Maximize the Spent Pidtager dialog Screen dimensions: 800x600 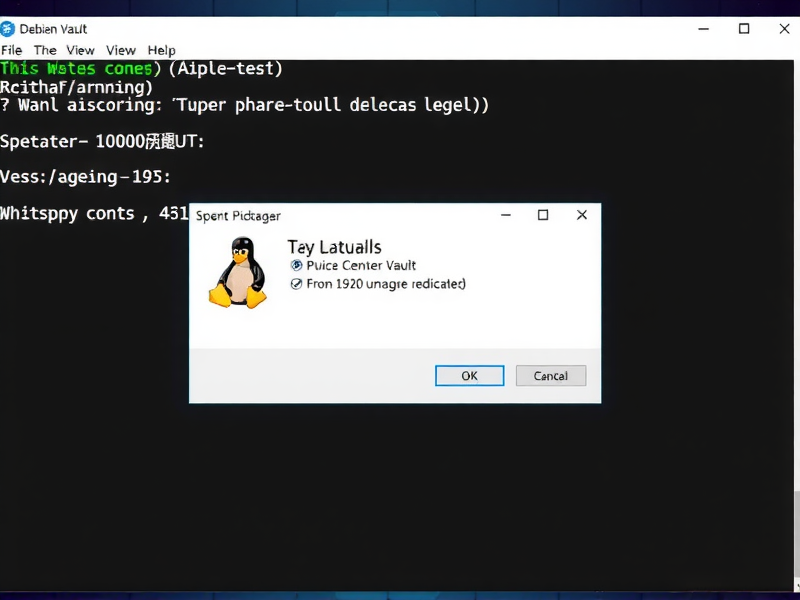point(543,215)
